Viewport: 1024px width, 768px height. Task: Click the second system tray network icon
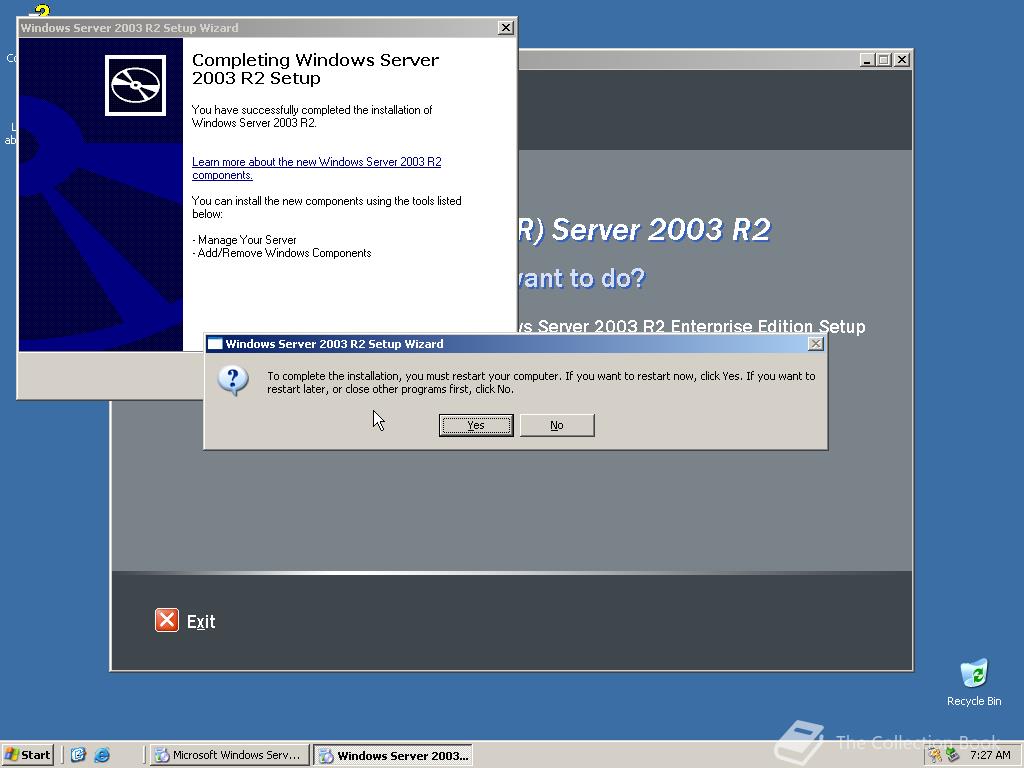pyautogui.click(x=952, y=755)
